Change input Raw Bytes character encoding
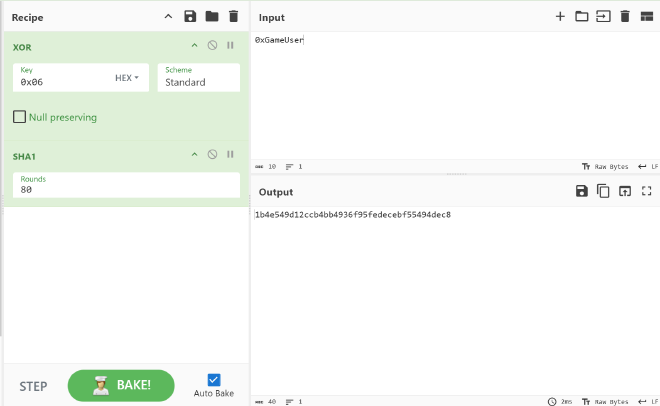The image size is (660, 406). point(605,167)
